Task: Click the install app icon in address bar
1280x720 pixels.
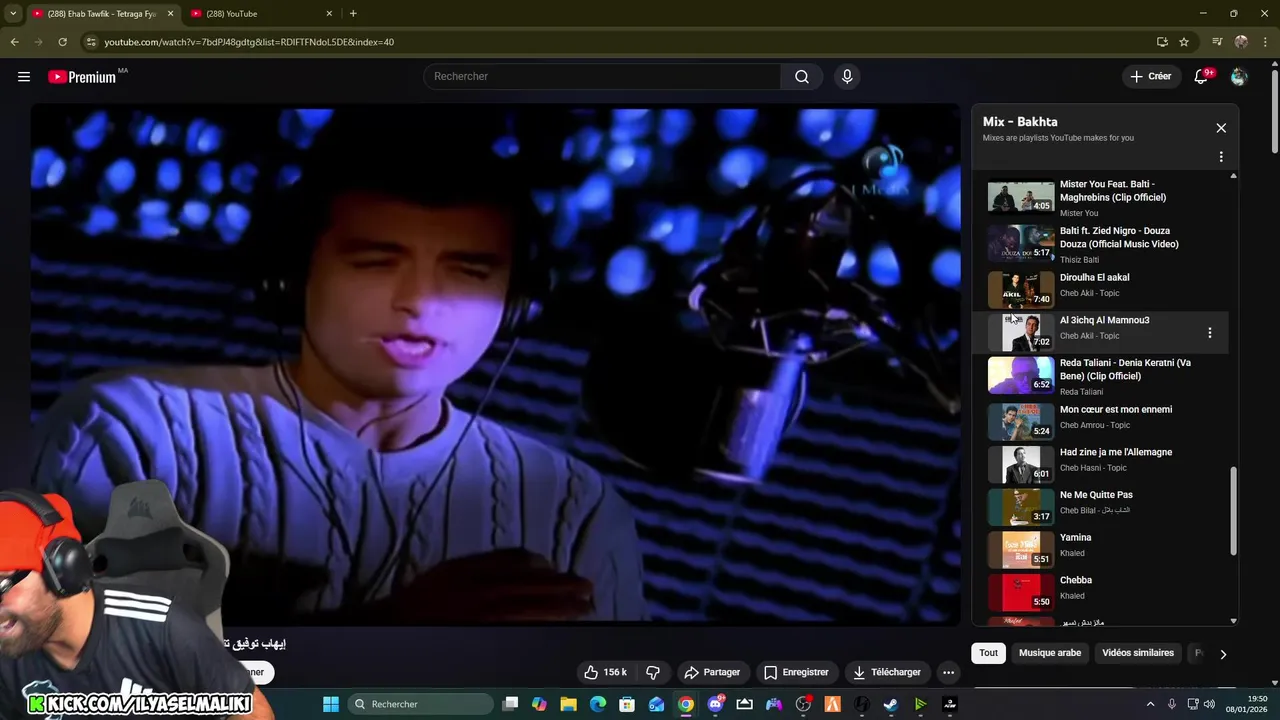Action: (x=1162, y=42)
